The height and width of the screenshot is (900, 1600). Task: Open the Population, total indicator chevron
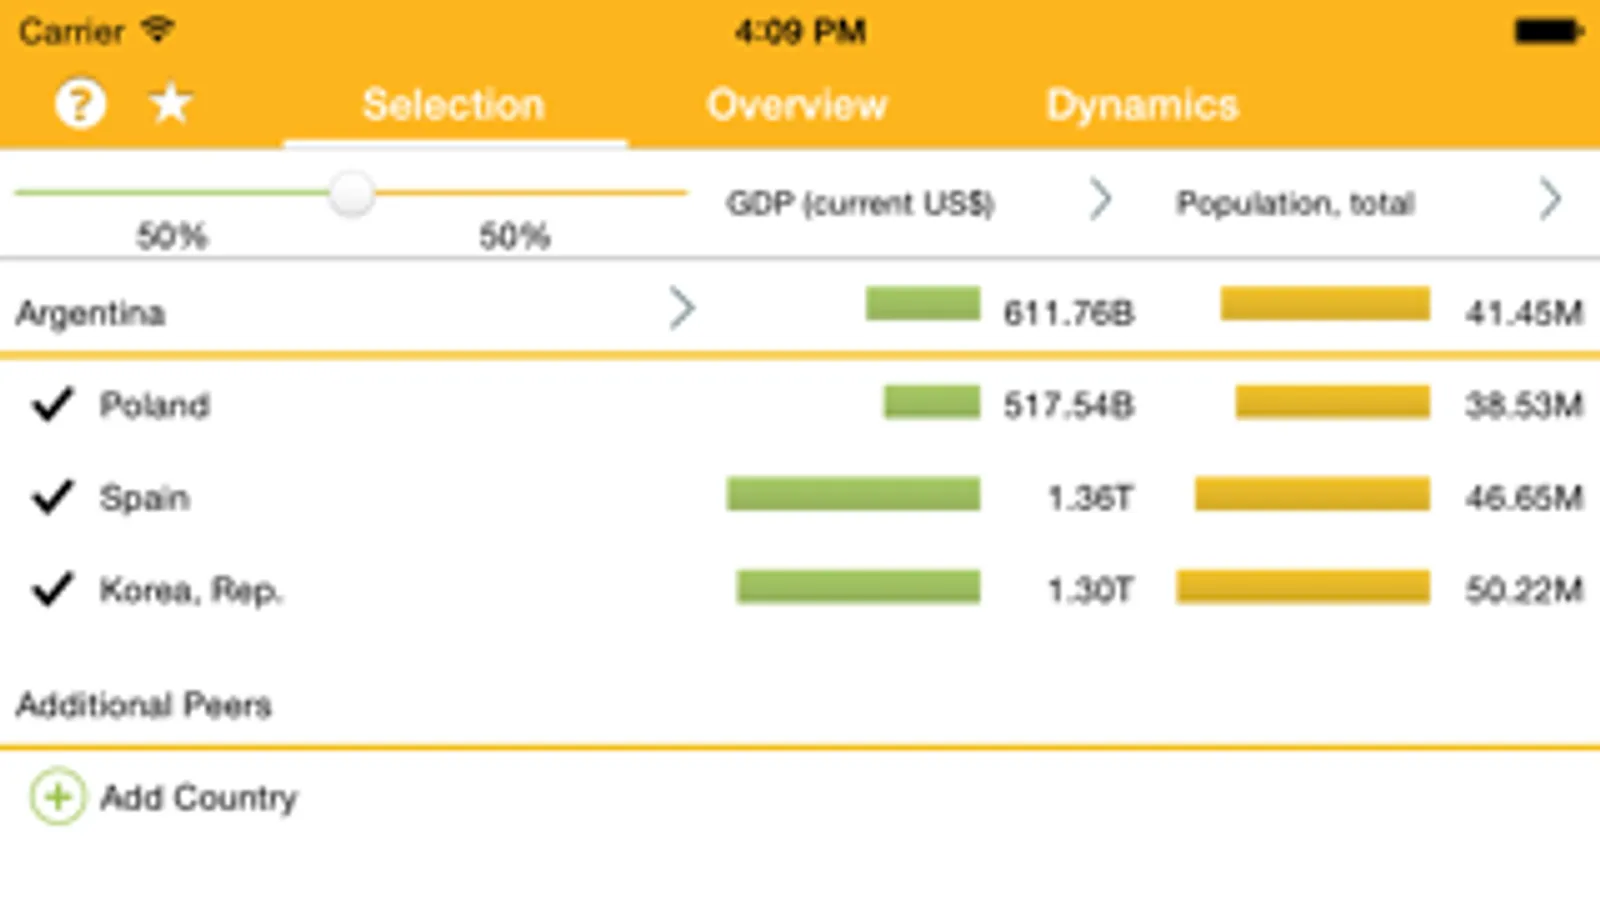click(1550, 200)
